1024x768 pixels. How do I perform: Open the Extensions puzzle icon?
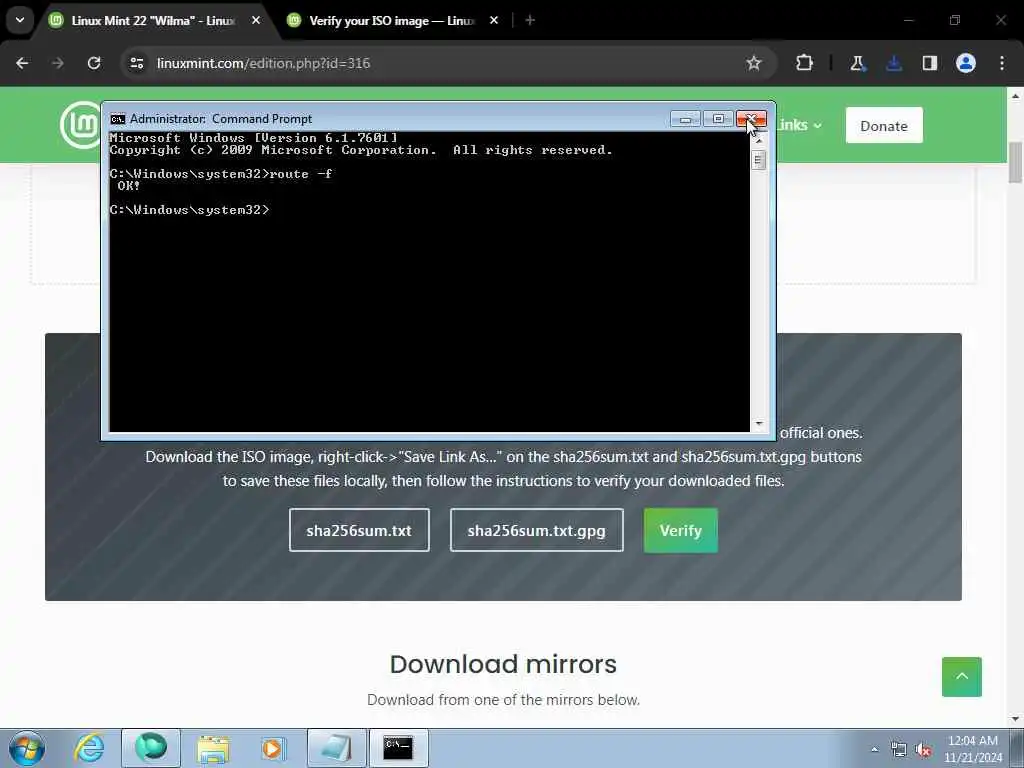805,63
